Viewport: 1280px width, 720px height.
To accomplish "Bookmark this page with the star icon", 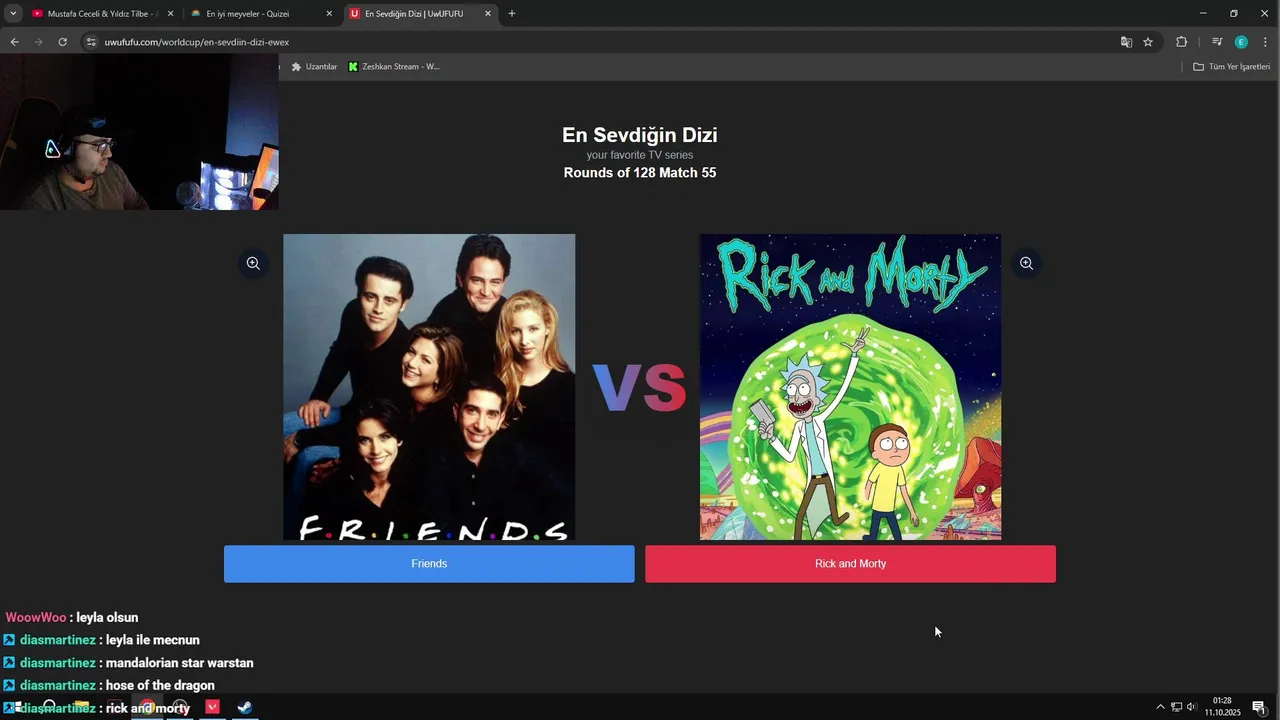I will (1148, 42).
